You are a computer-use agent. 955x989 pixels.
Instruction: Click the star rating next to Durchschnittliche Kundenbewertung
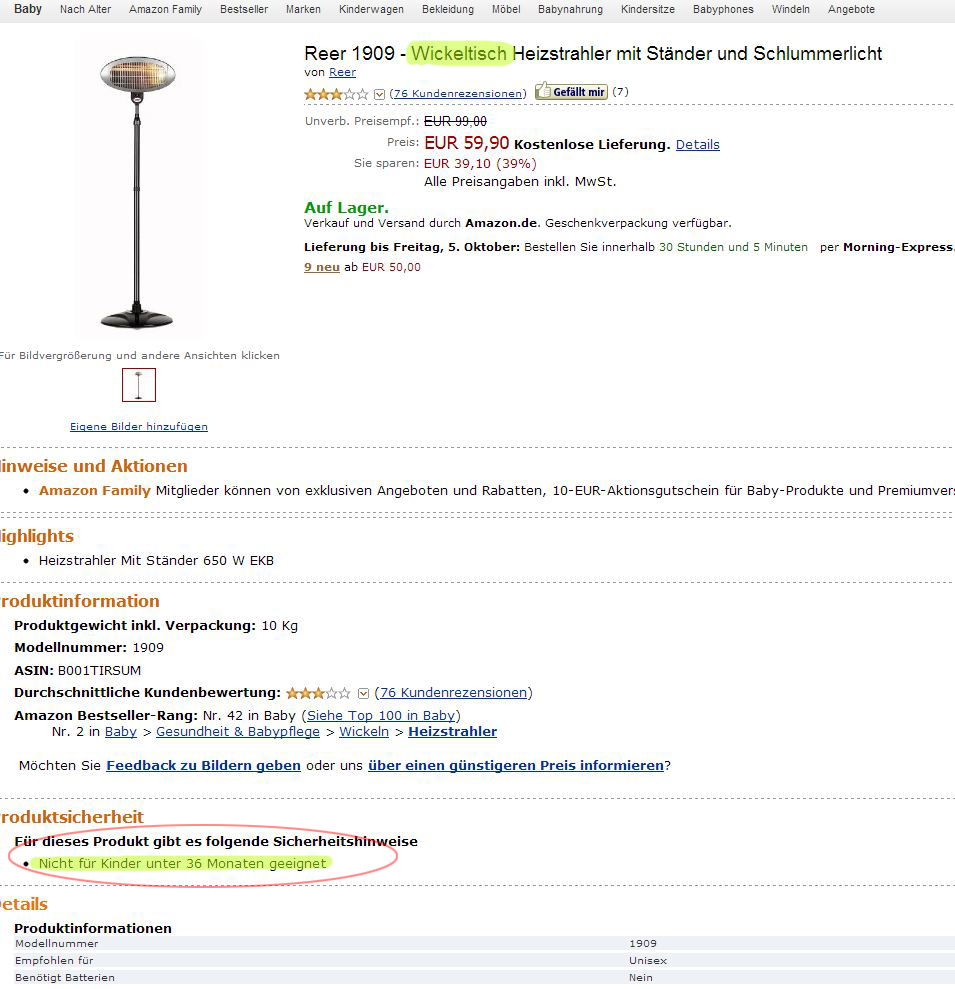coord(318,693)
